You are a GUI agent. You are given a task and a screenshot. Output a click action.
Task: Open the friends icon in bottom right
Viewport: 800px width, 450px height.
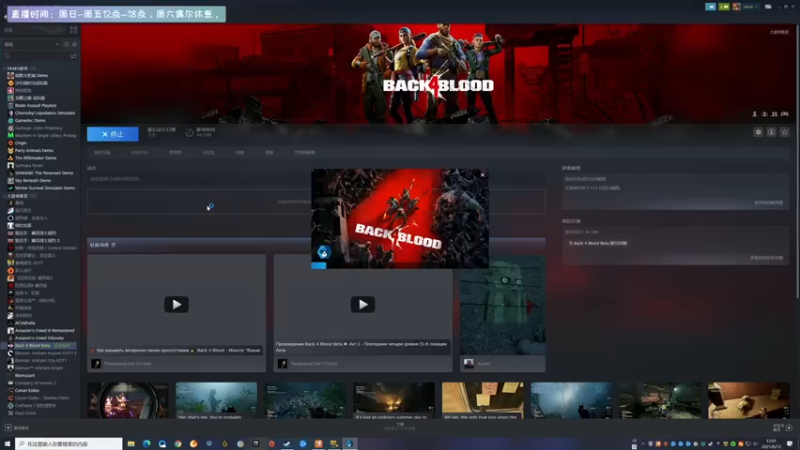tap(789, 428)
